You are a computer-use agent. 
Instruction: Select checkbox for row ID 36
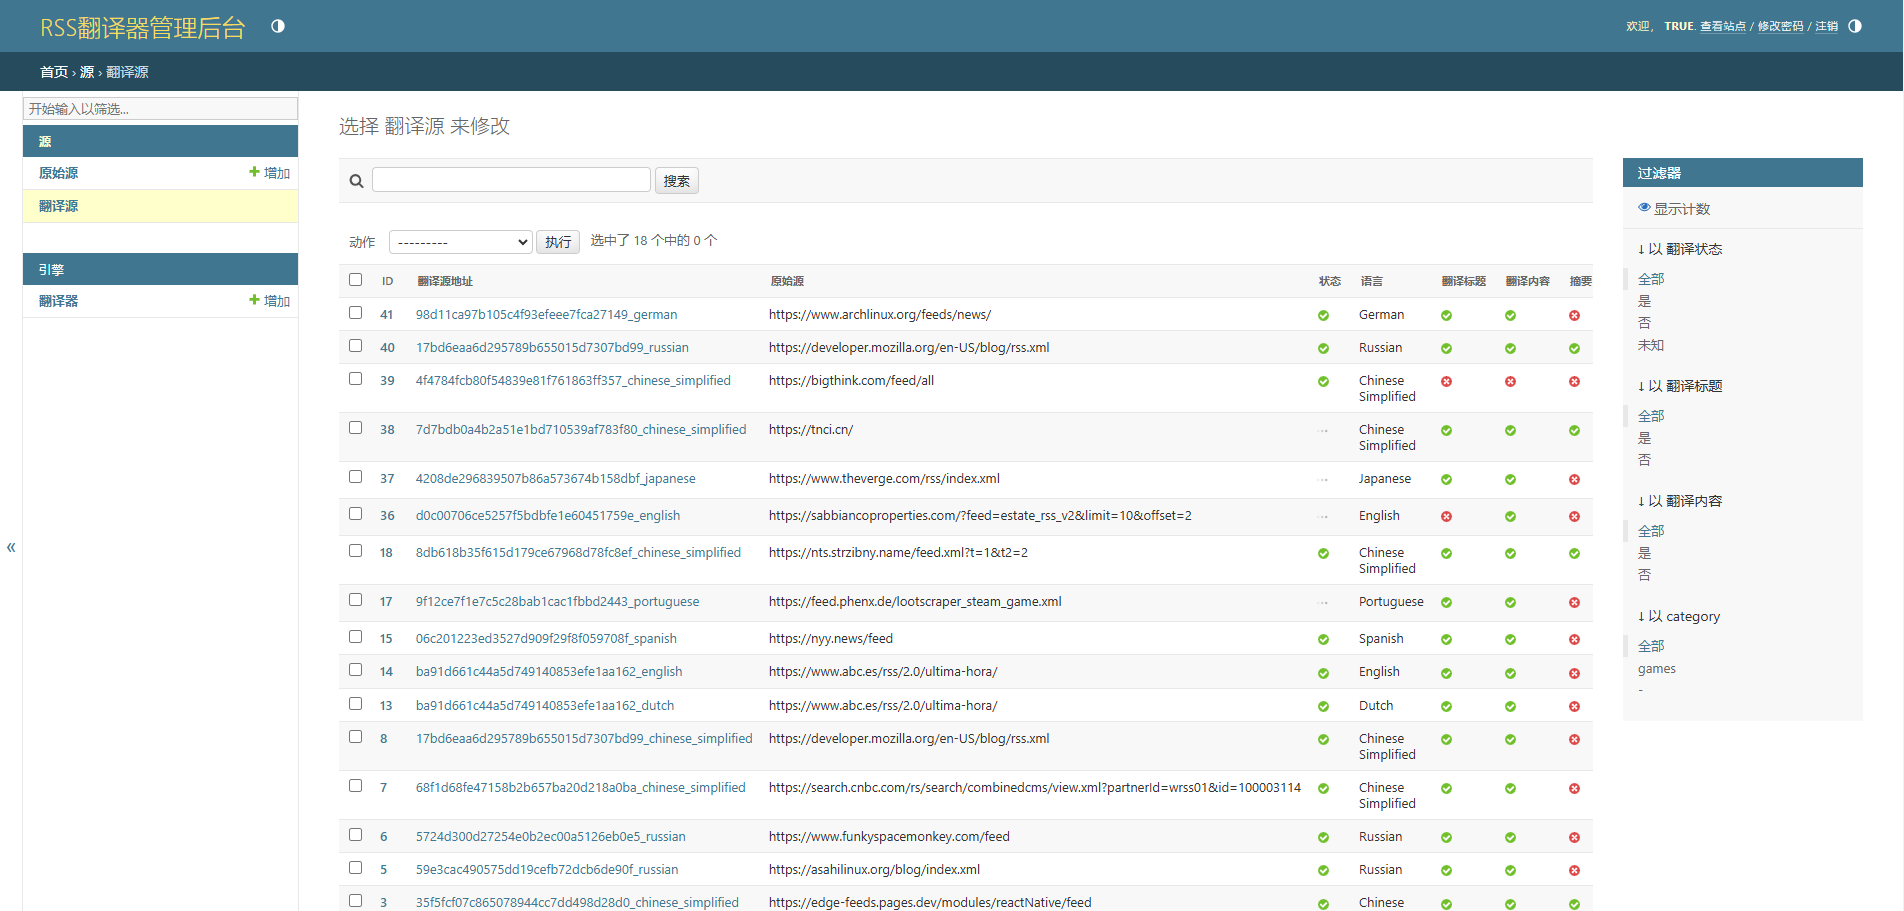pos(355,514)
